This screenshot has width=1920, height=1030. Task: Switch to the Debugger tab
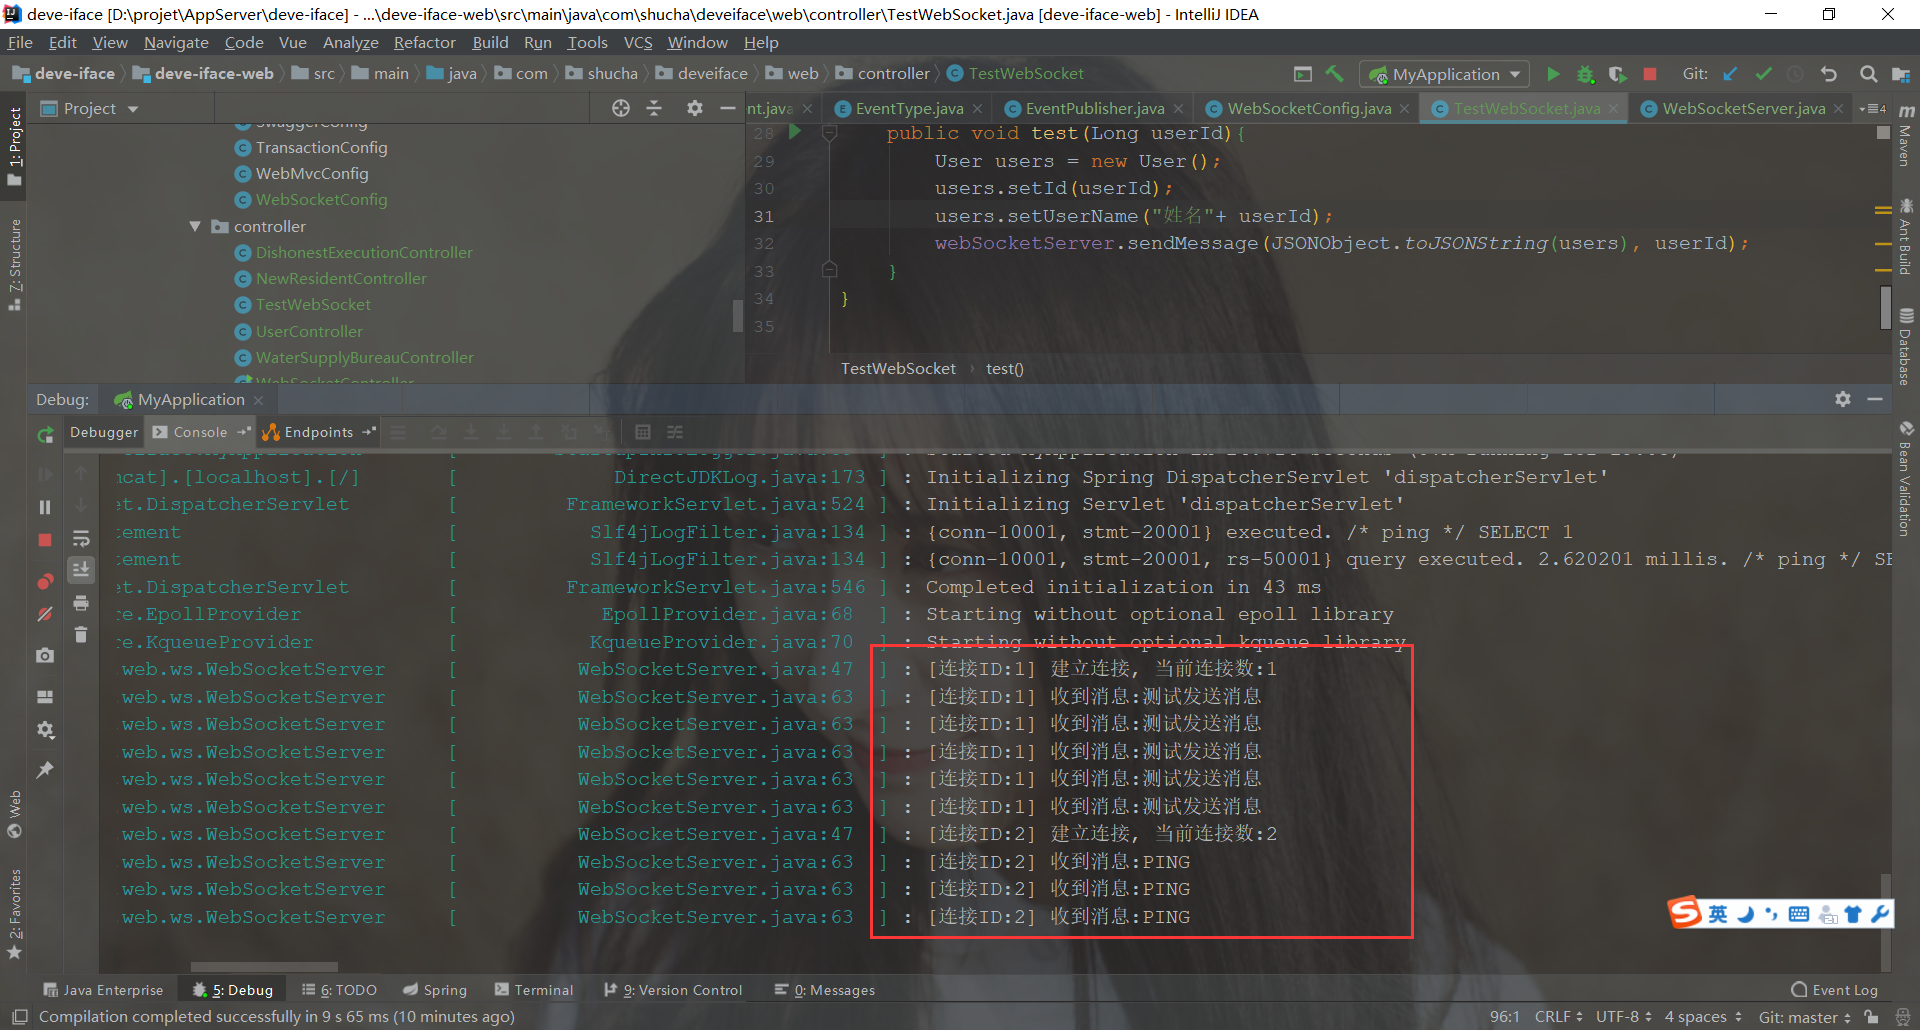coord(104,432)
